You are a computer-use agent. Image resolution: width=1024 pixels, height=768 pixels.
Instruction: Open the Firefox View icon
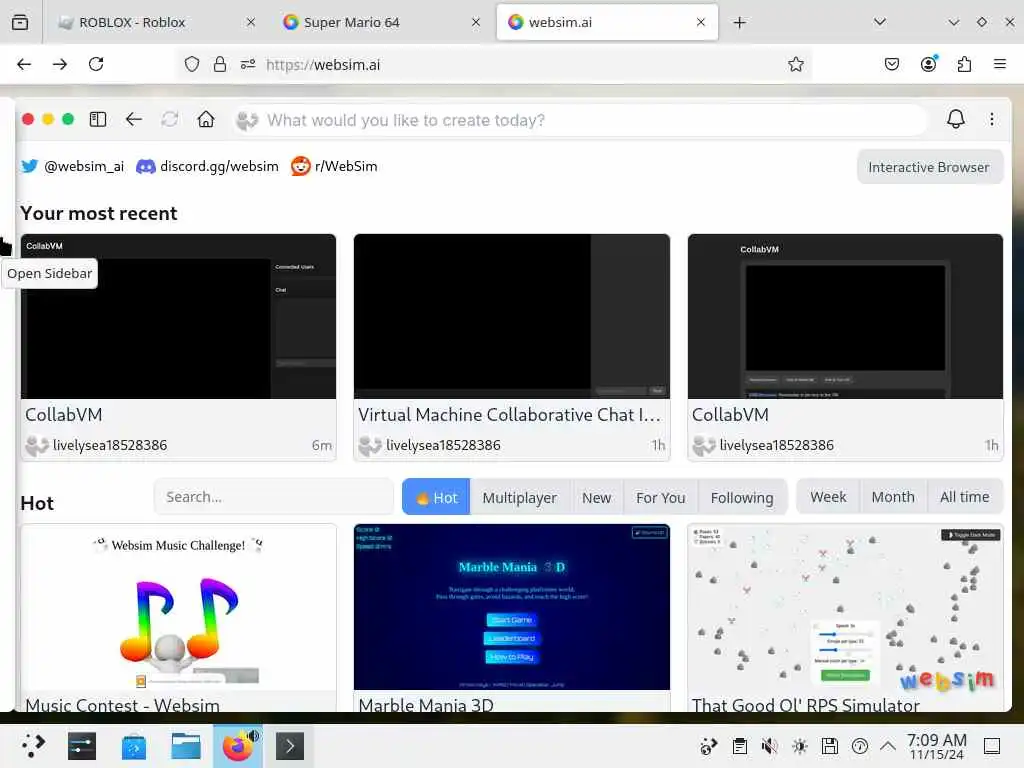20,22
